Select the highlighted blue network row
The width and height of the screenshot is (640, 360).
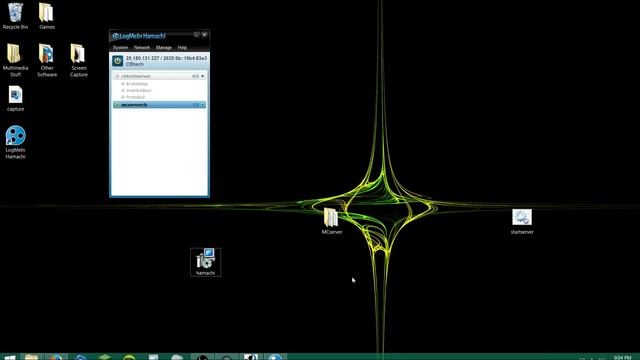[159, 105]
